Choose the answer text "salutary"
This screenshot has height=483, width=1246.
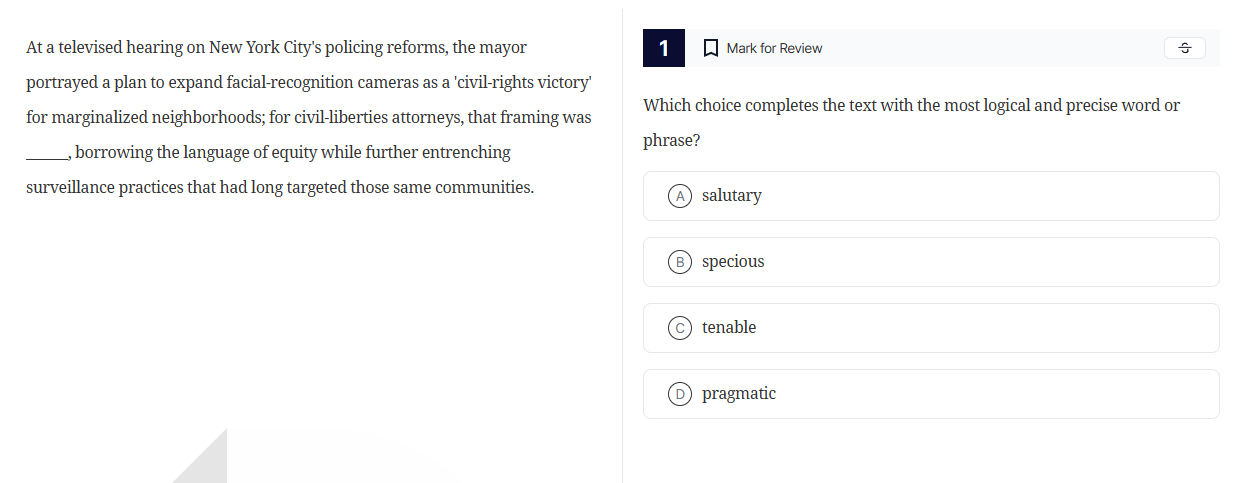tap(732, 196)
